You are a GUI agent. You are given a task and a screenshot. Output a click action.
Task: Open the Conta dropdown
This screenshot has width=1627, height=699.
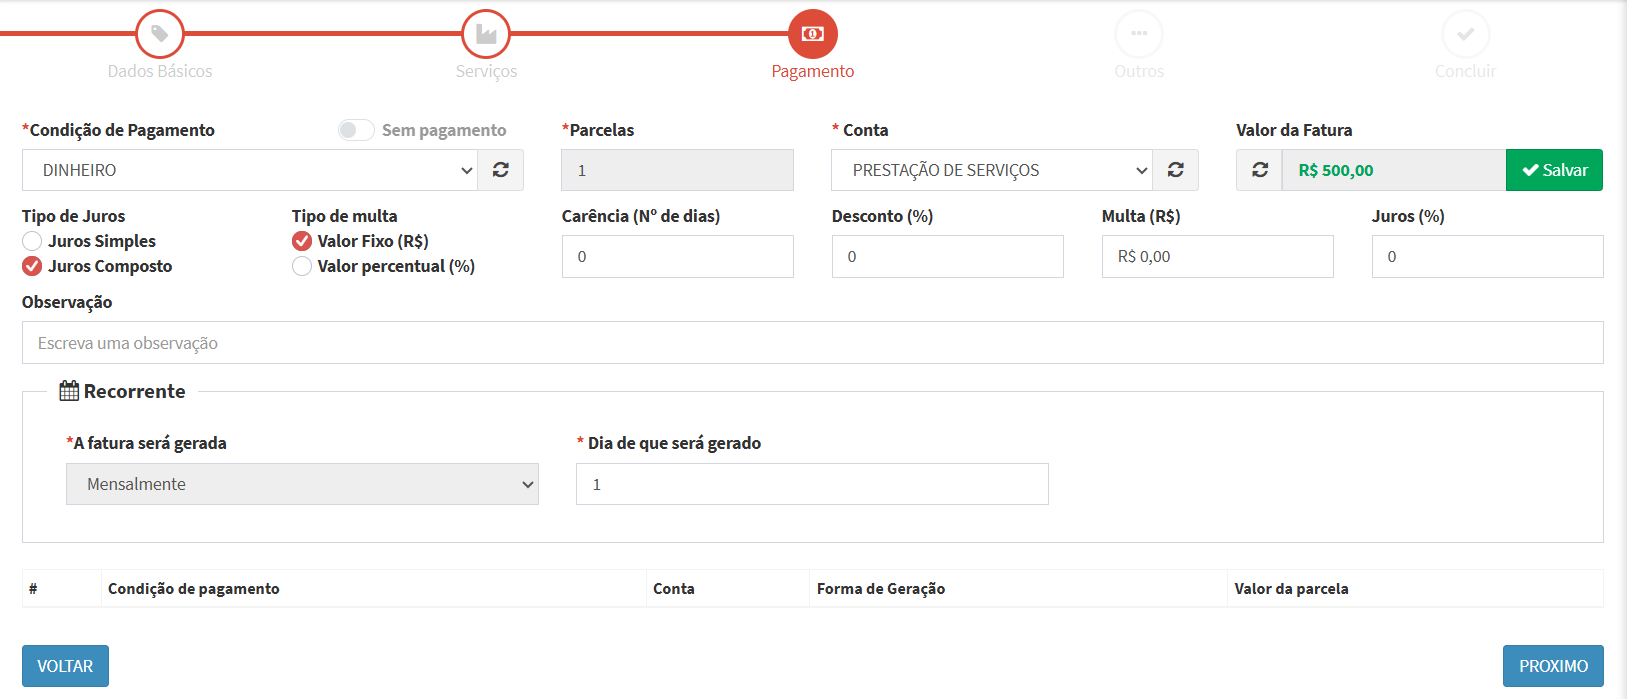992,170
